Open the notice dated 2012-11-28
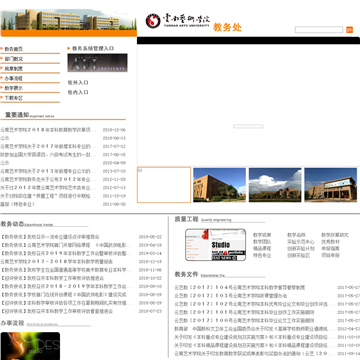The image size is (360, 360). [48, 179]
